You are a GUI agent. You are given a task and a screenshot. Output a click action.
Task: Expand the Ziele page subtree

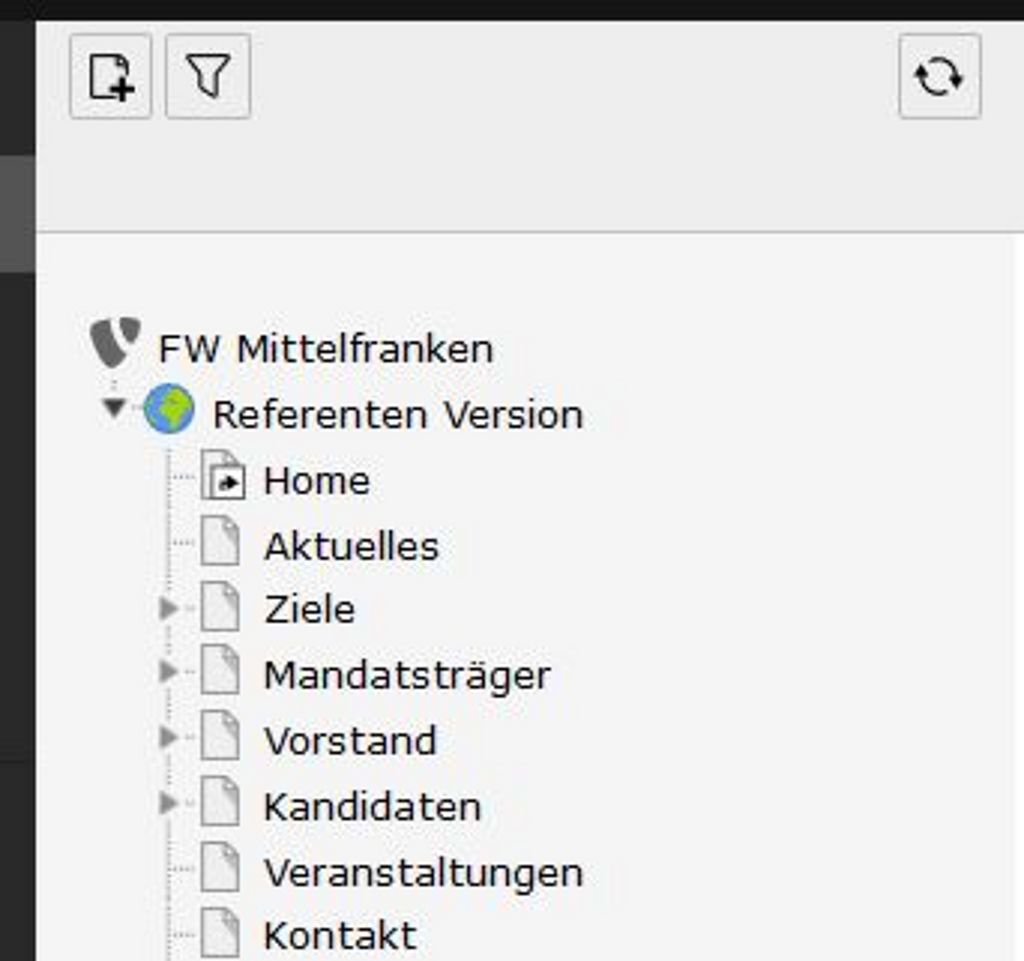coord(168,608)
